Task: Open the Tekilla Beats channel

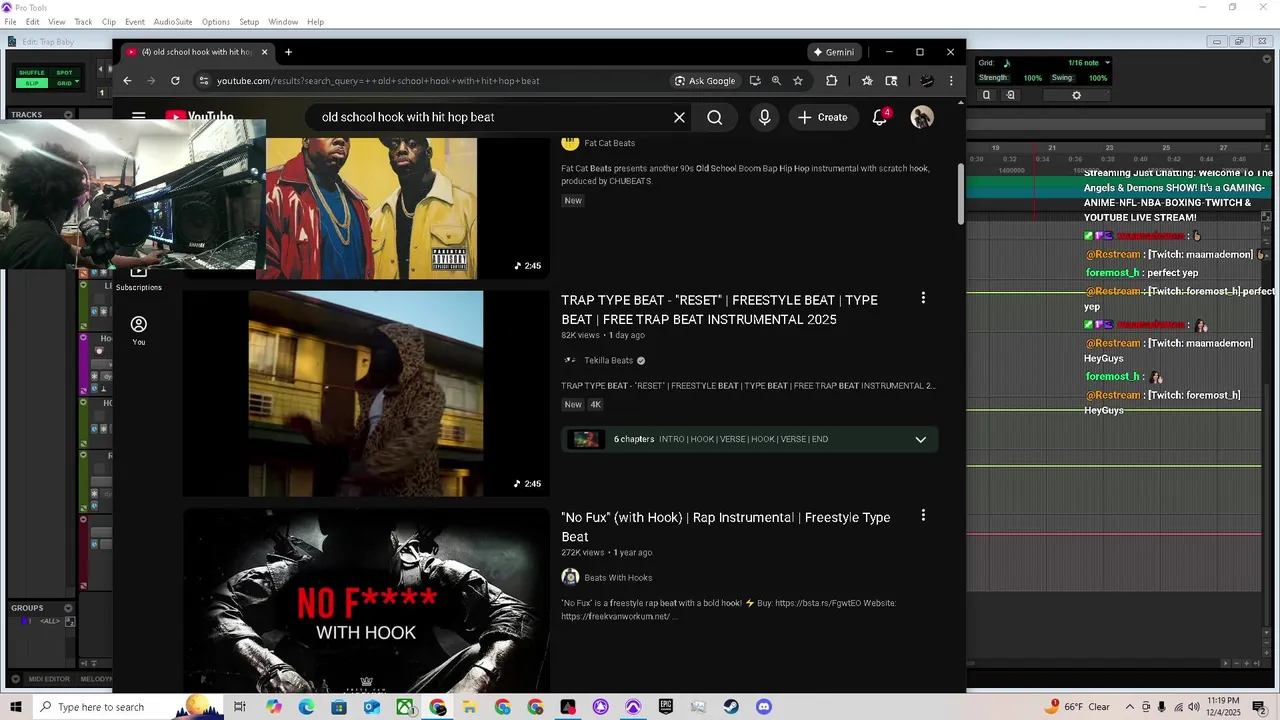Action: coord(608,361)
